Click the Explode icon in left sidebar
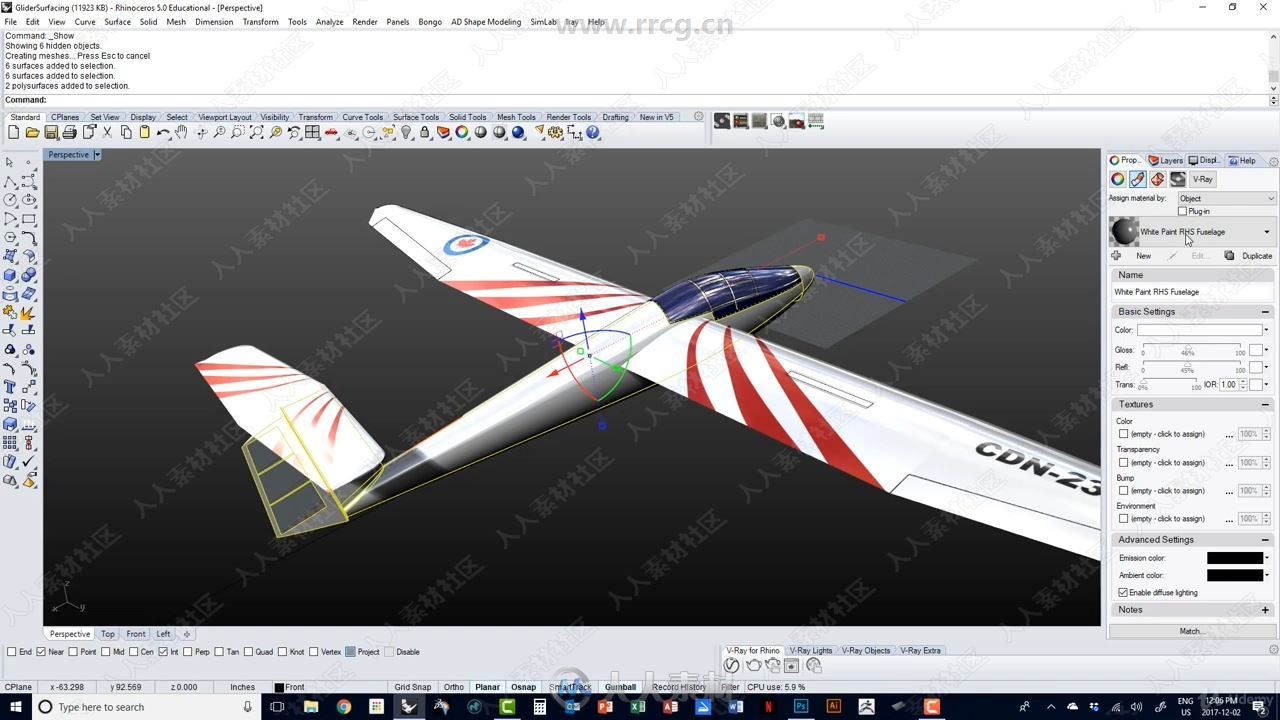 point(29,312)
